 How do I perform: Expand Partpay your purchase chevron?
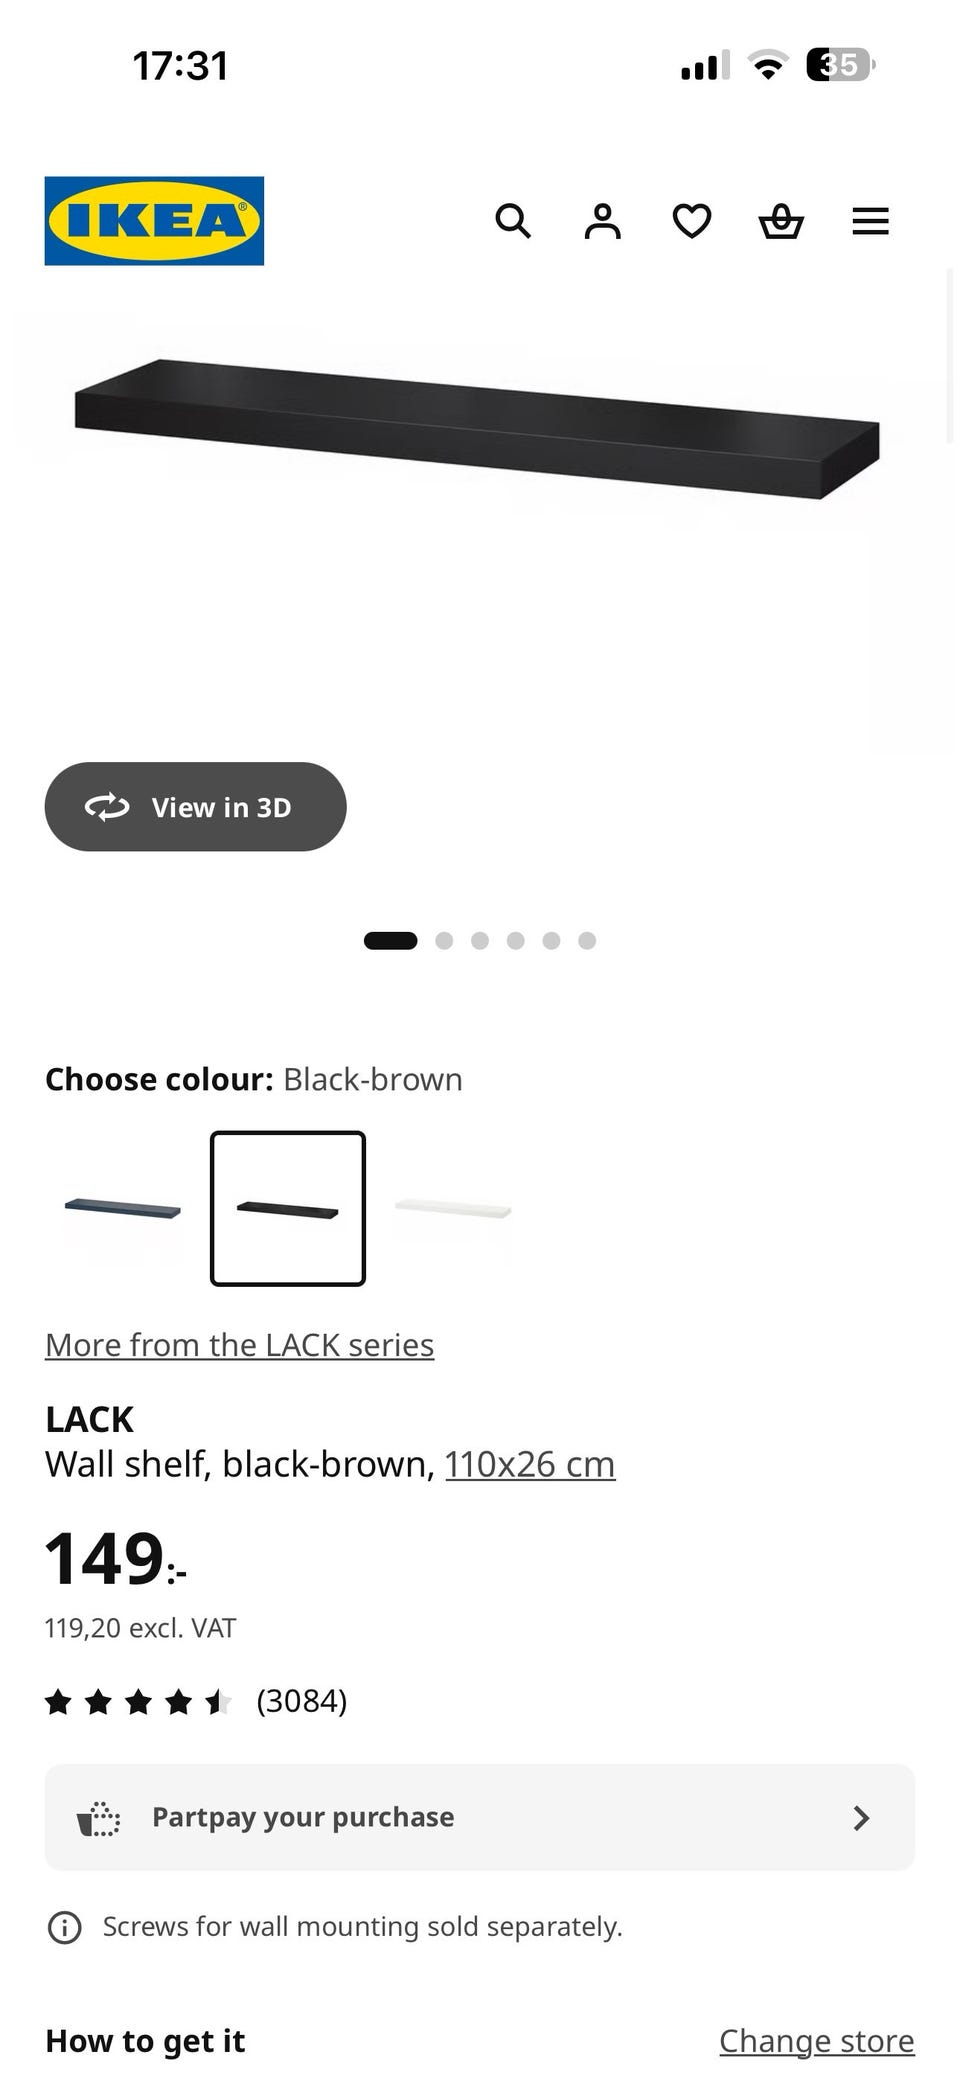click(x=861, y=1818)
